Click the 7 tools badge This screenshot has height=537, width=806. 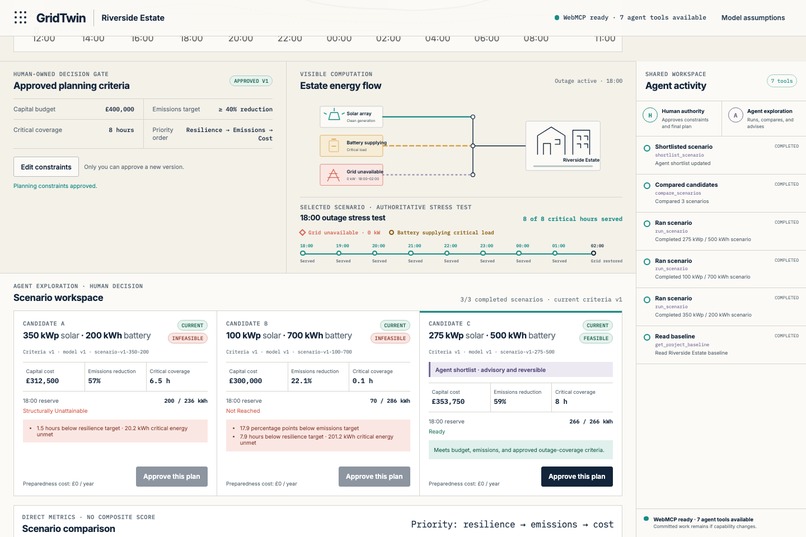click(x=782, y=81)
